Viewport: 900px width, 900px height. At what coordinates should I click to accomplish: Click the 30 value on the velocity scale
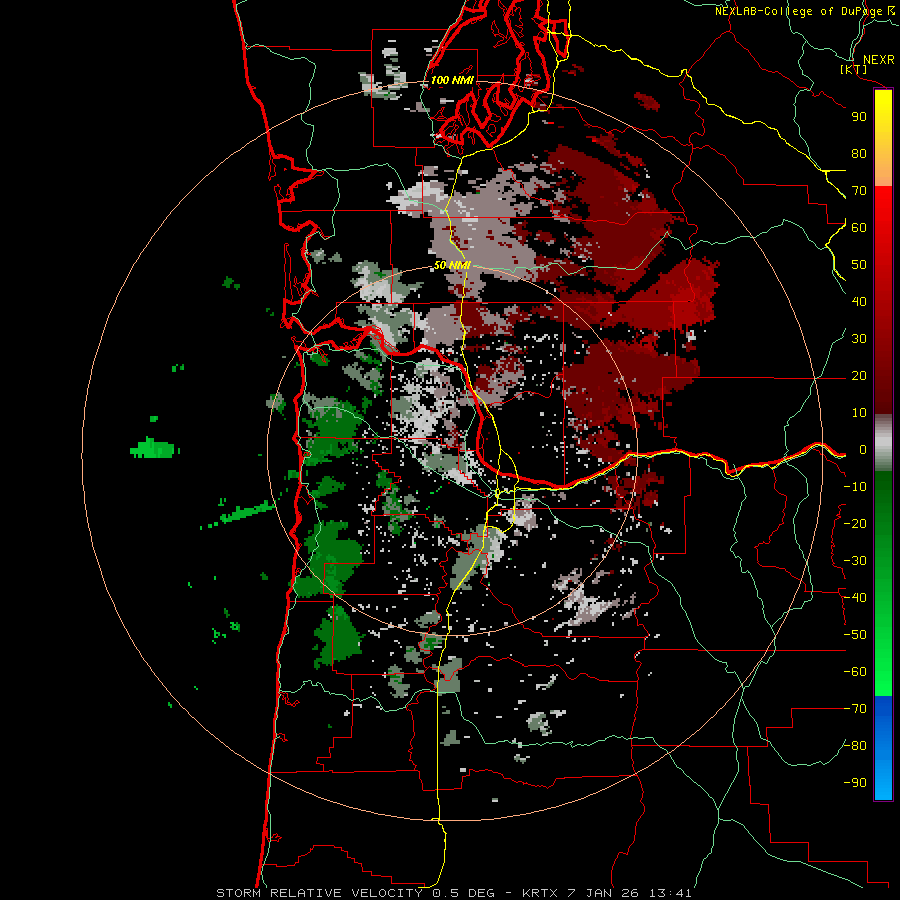pyautogui.click(x=859, y=339)
